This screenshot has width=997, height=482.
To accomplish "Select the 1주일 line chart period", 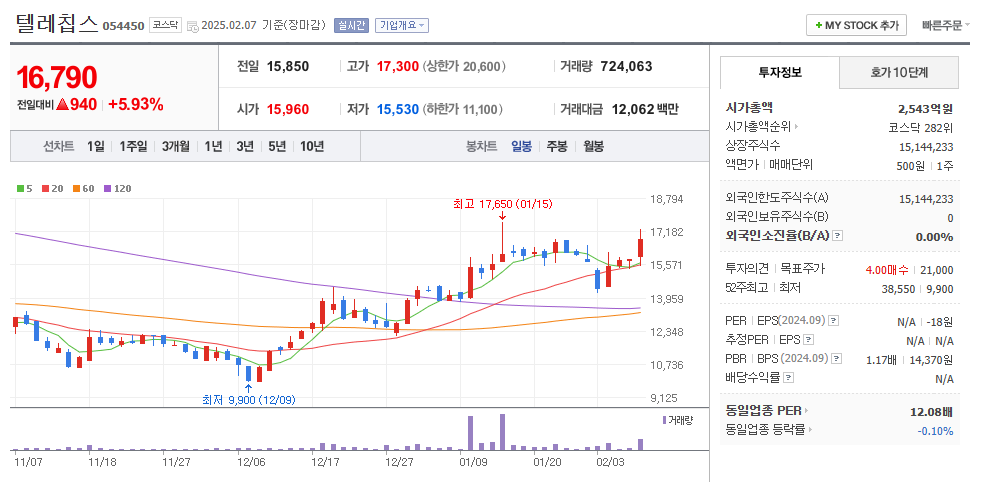I will (133, 146).
